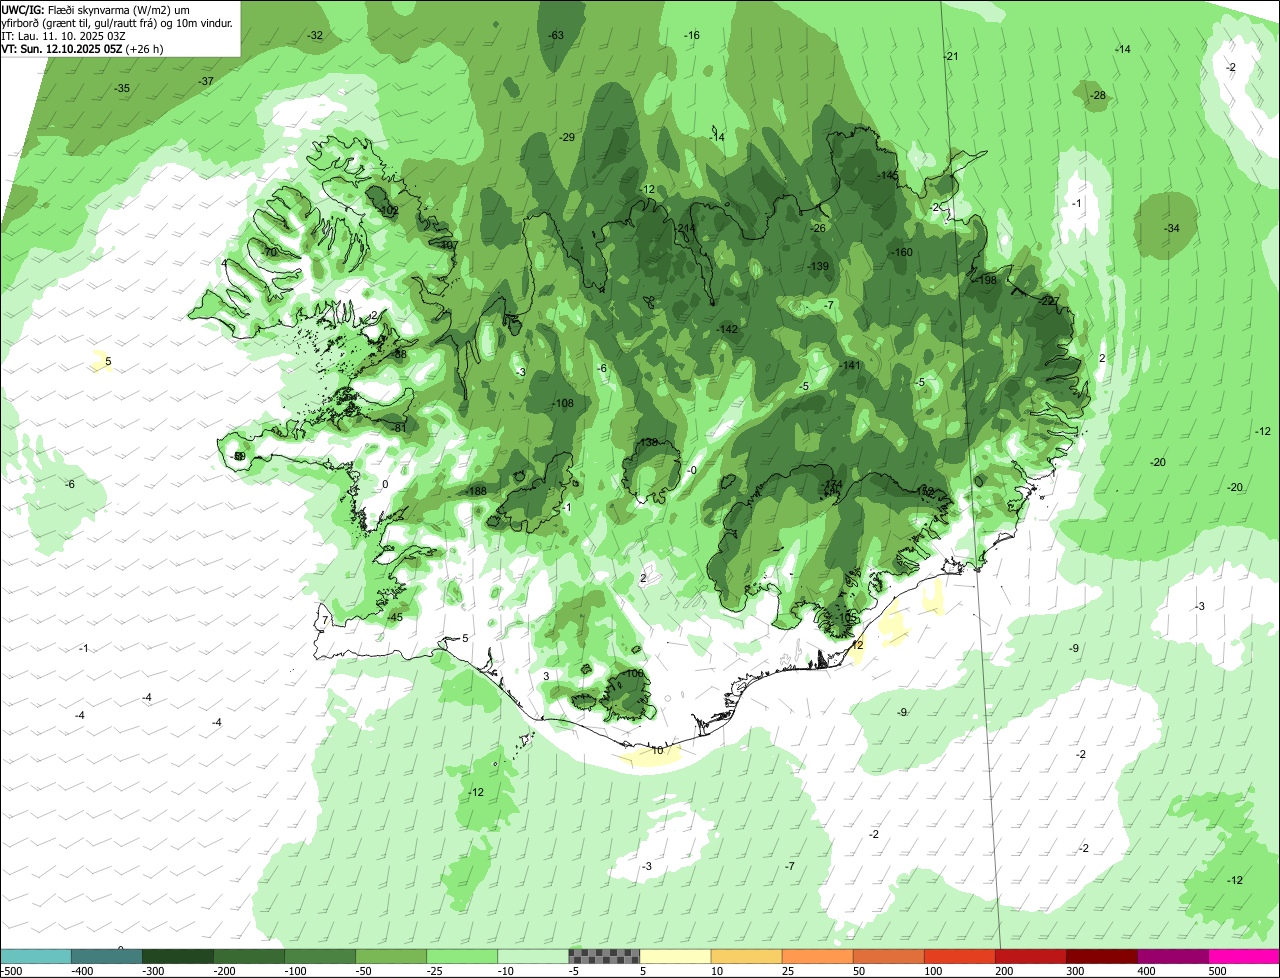1280x978 pixels.
Task: Click the -141 map value
Action: (850, 365)
